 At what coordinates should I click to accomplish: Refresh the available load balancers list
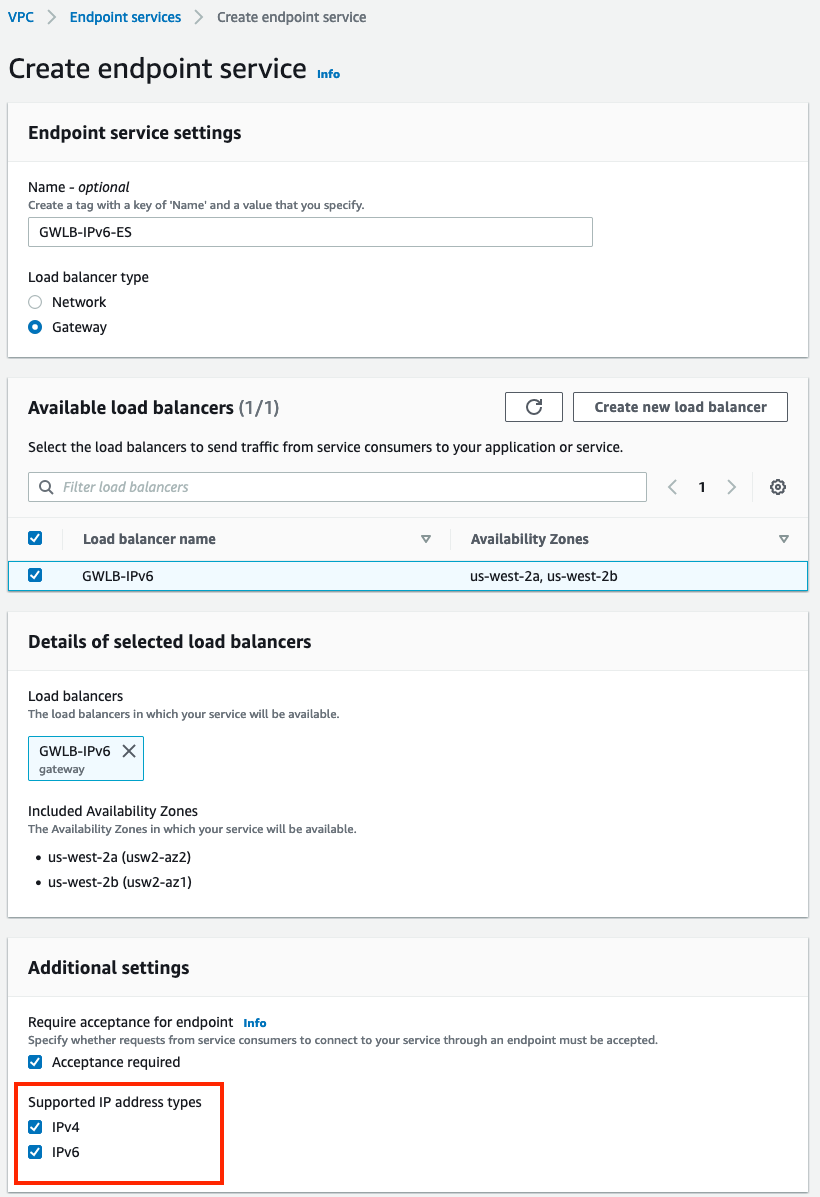[x=533, y=407]
